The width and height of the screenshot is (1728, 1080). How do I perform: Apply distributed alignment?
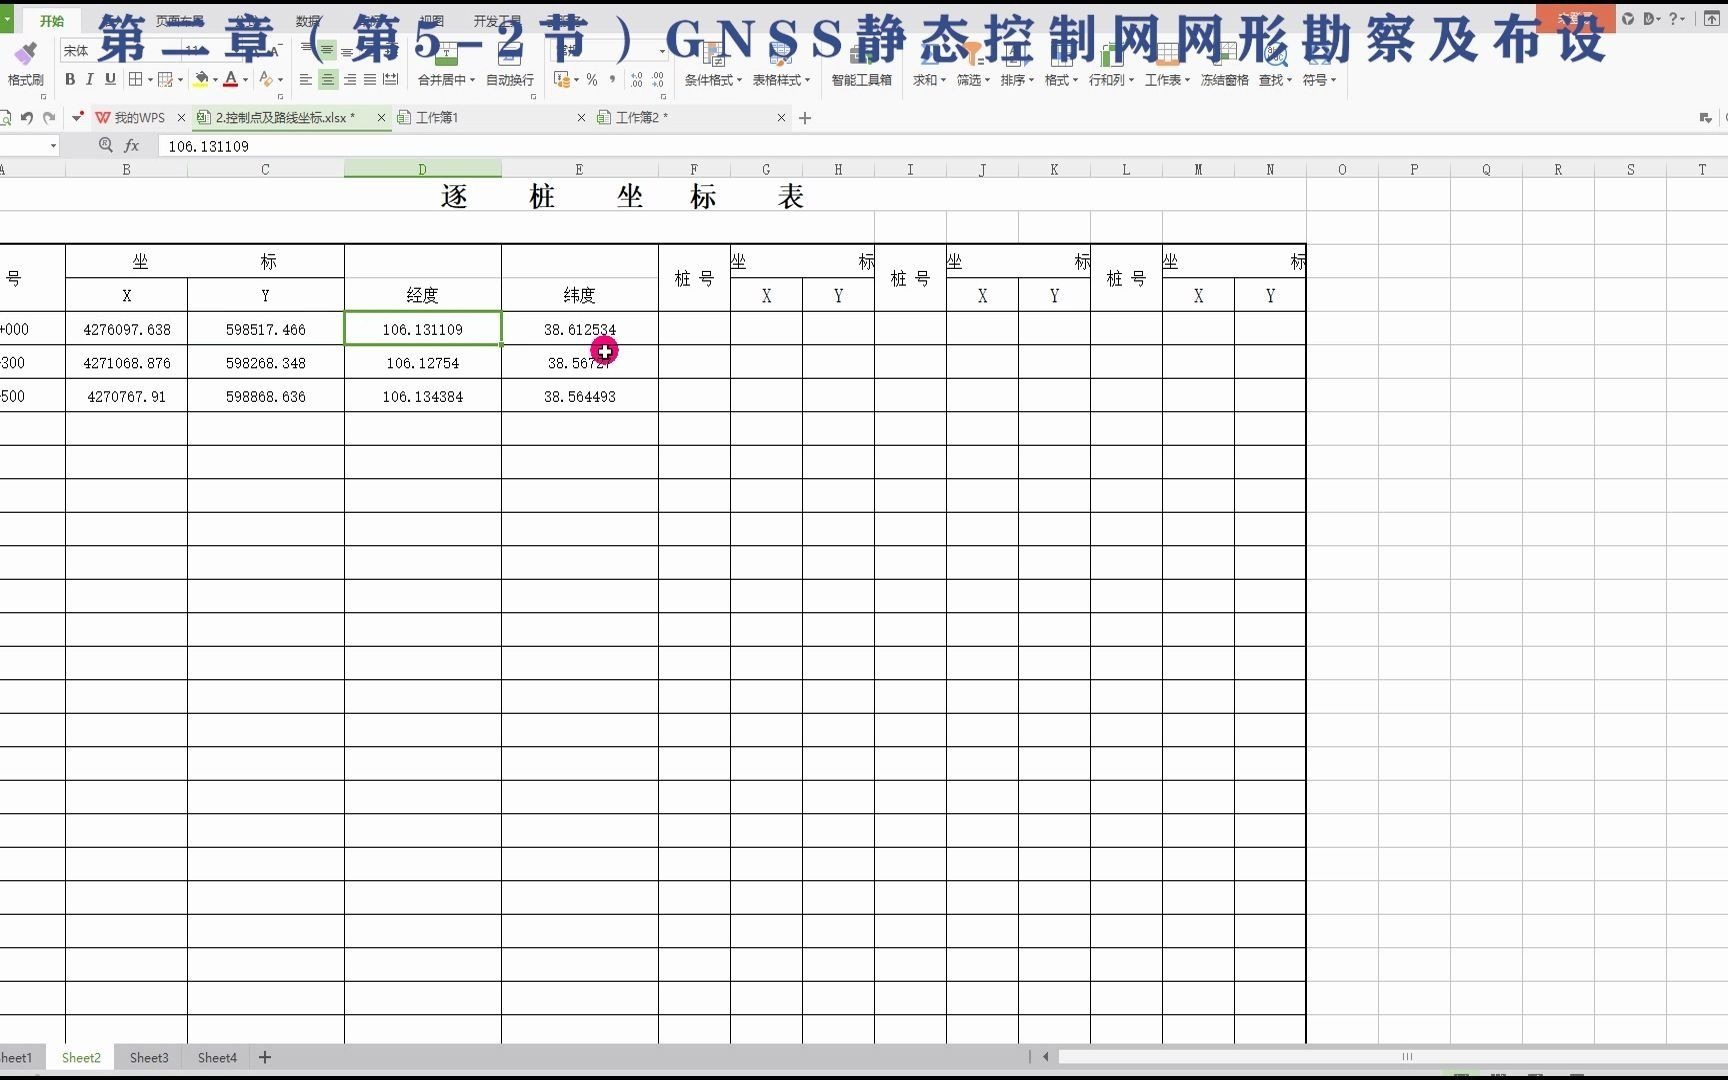point(390,79)
